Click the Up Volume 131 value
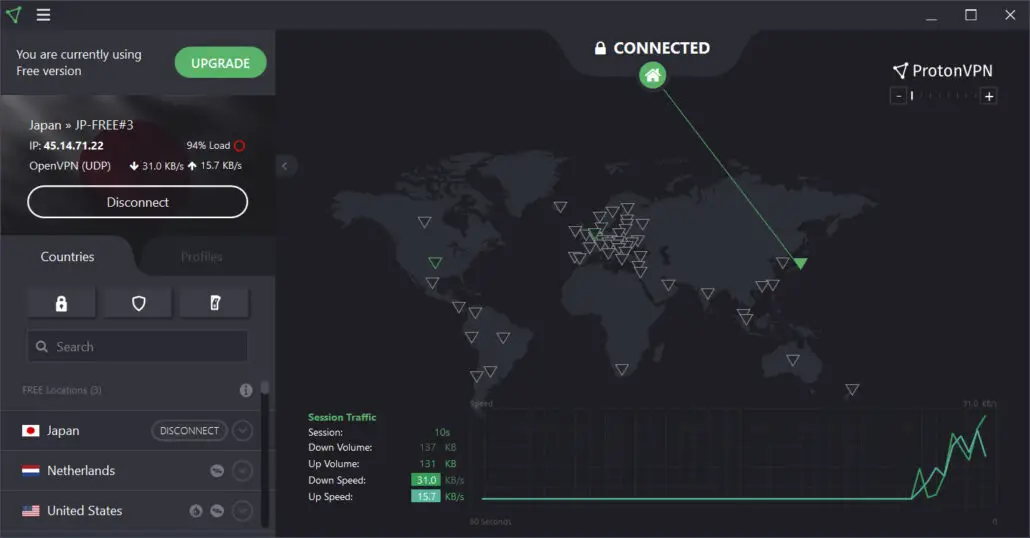Viewport: 1030px width, 538px height. [428, 464]
